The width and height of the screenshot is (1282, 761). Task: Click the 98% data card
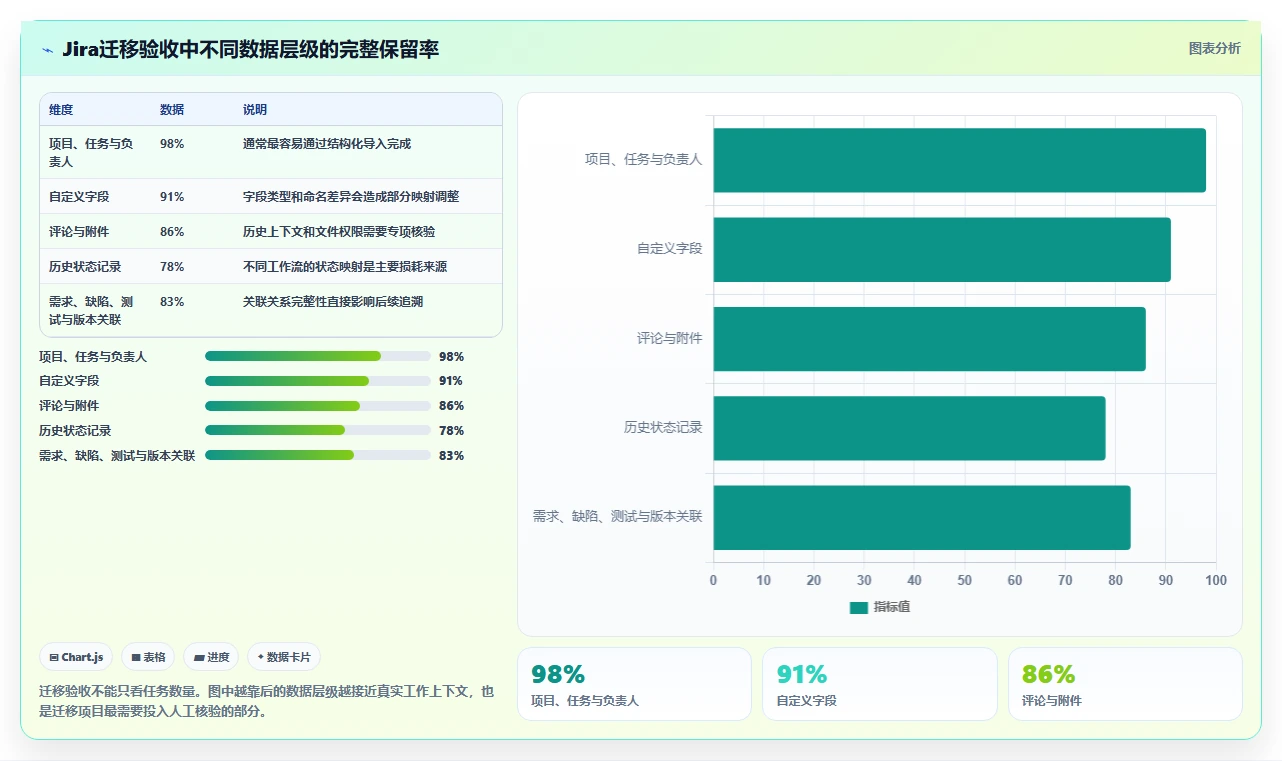(634, 684)
